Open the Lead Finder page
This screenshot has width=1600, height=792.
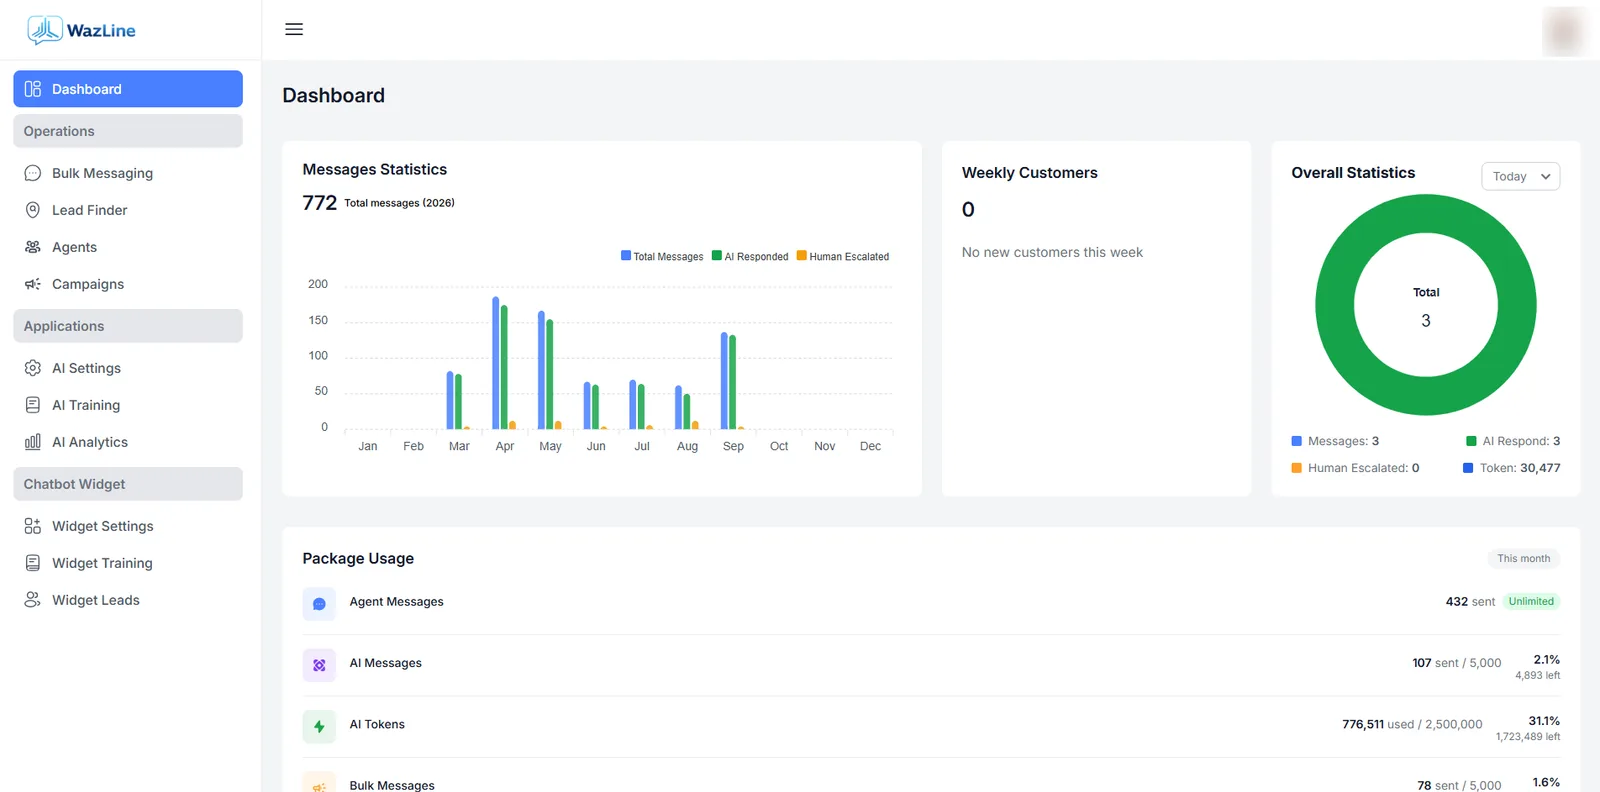128,210
